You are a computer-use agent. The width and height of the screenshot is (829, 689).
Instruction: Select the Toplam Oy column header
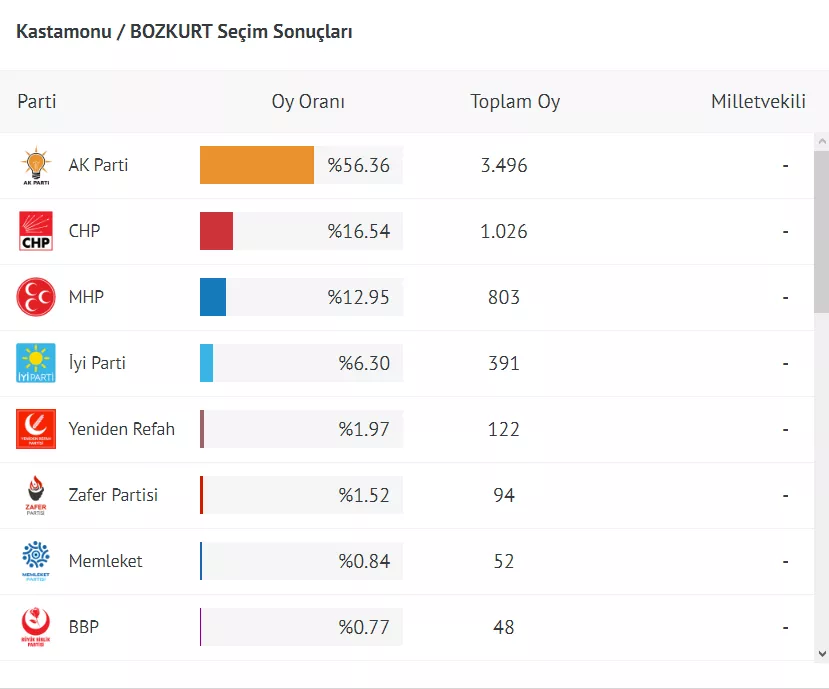515,102
